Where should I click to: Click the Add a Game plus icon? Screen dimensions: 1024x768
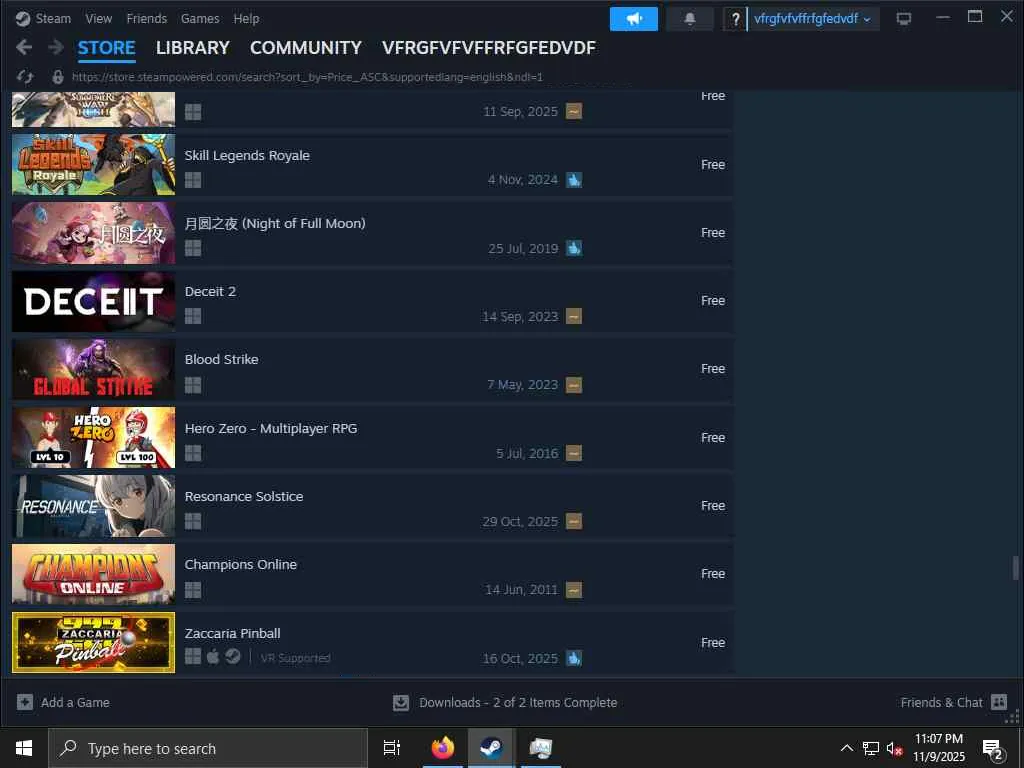point(25,702)
